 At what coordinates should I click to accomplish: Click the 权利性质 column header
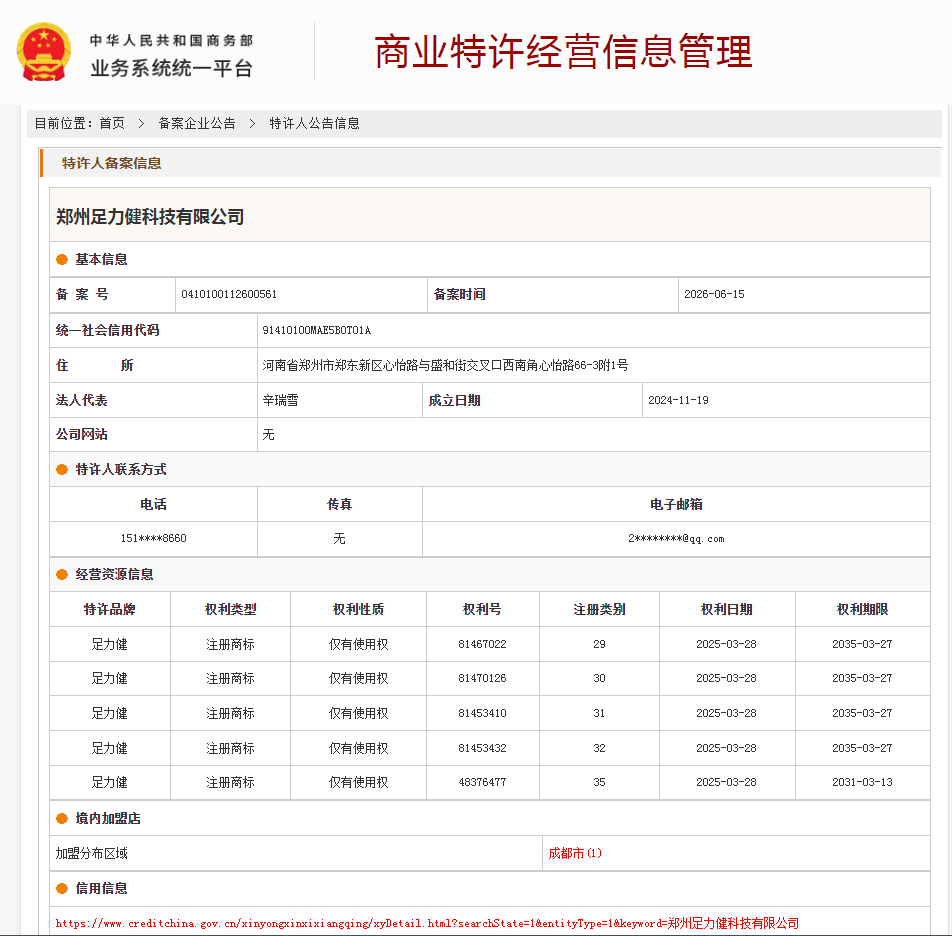[358, 609]
